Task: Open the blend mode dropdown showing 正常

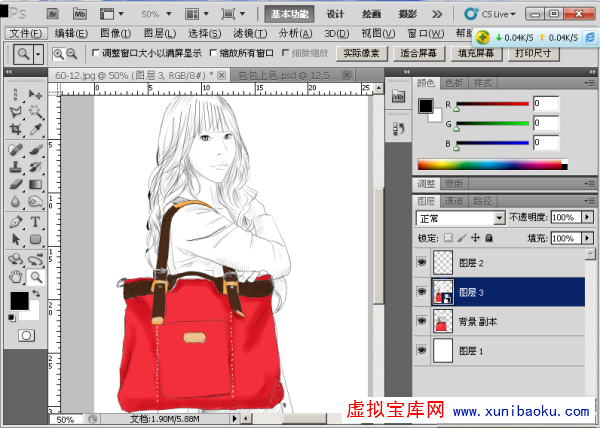Action: [x=460, y=217]
